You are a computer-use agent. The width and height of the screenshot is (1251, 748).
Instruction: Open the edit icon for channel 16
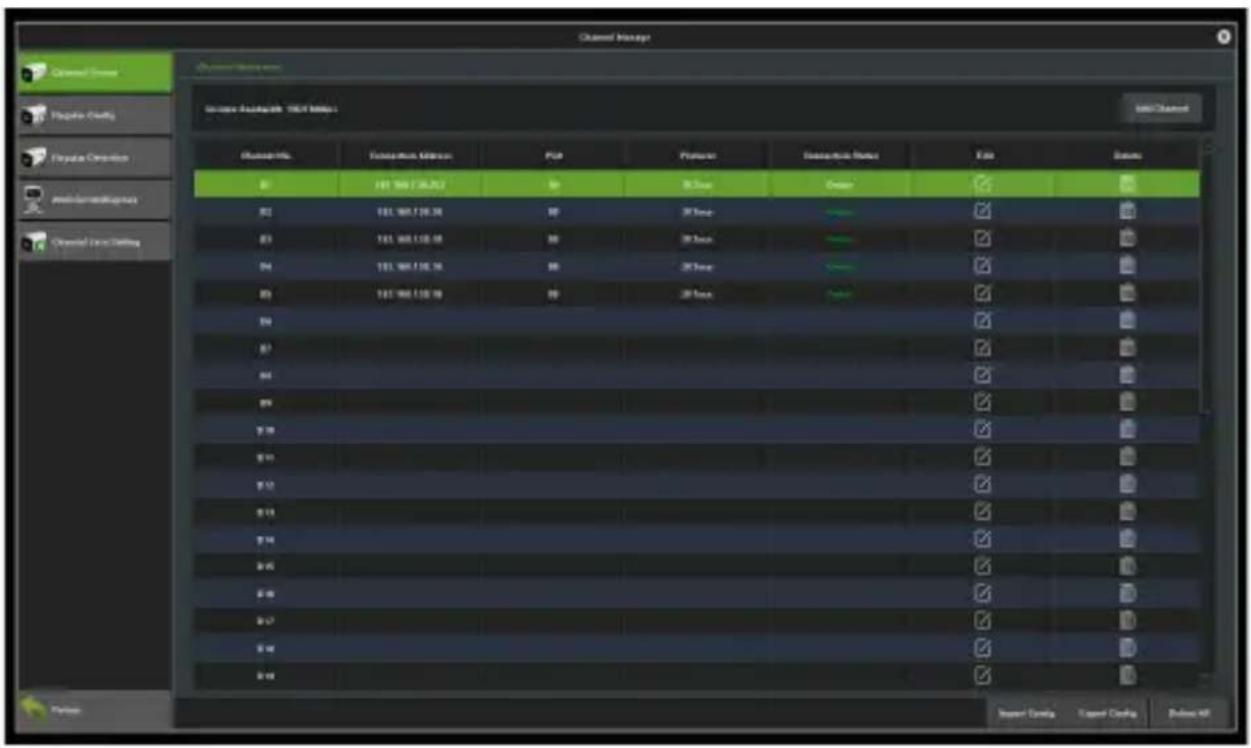(981, 593)
